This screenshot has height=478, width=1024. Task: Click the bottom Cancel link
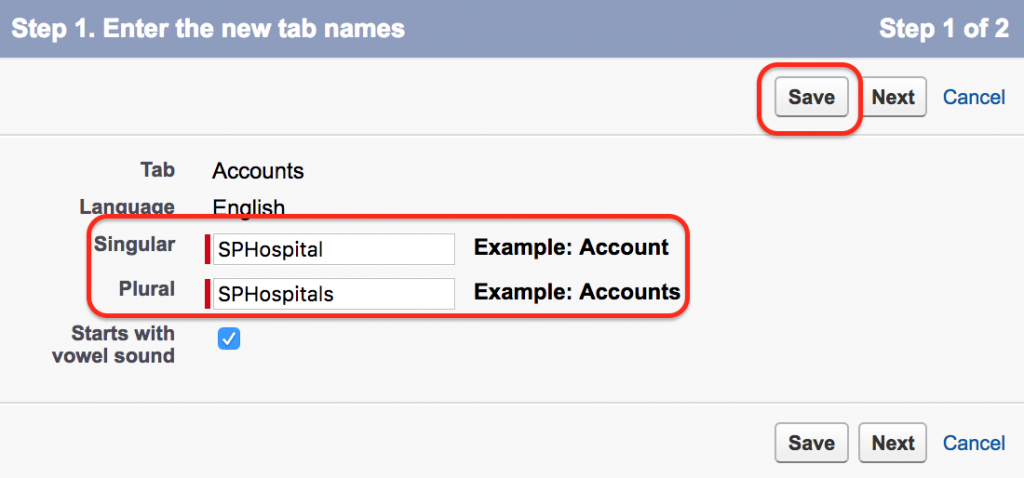point(974,443)
